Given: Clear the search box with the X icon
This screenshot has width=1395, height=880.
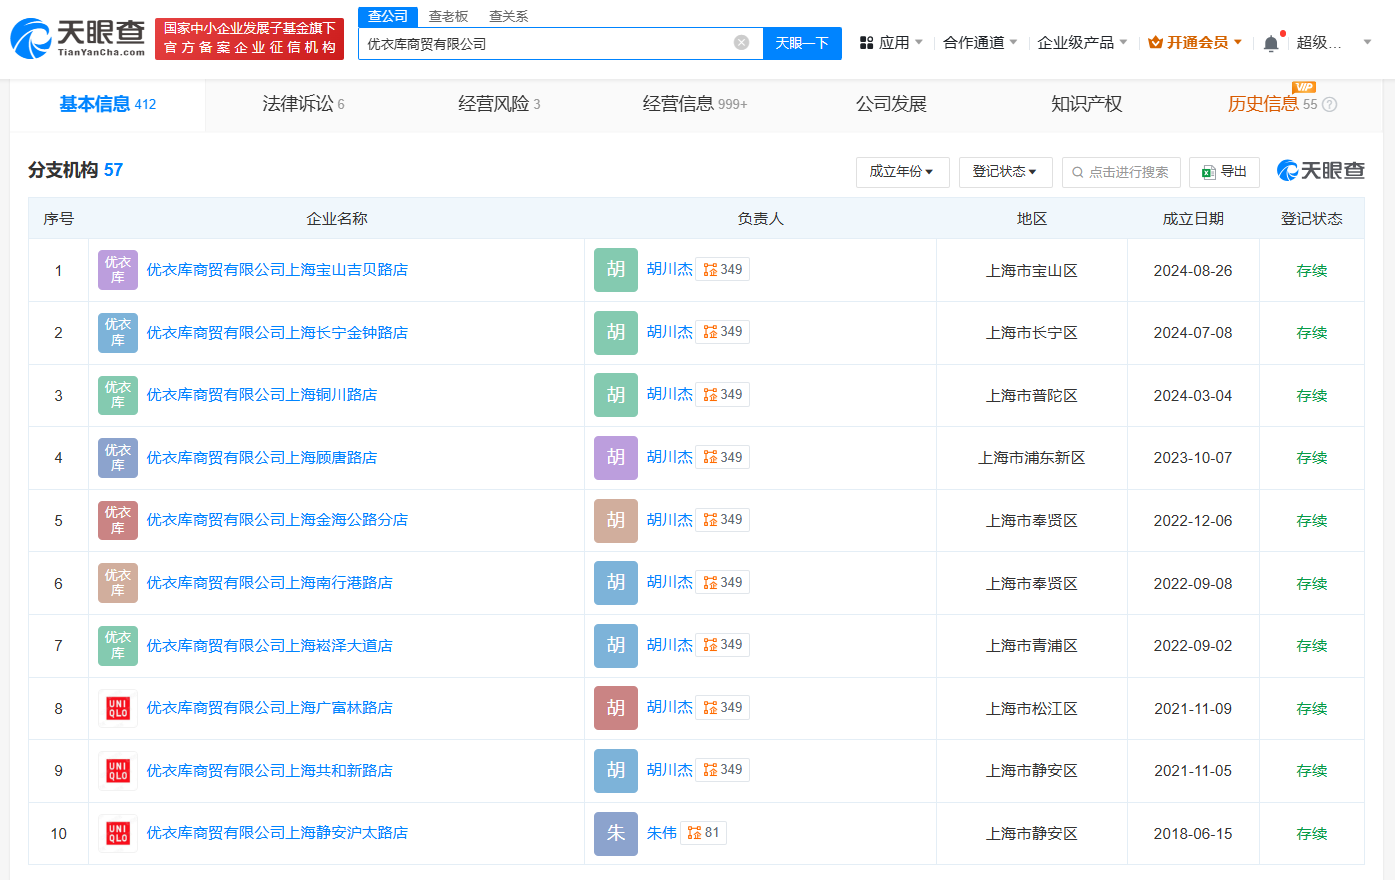Looking at the screenshot, I should [741, 43].
